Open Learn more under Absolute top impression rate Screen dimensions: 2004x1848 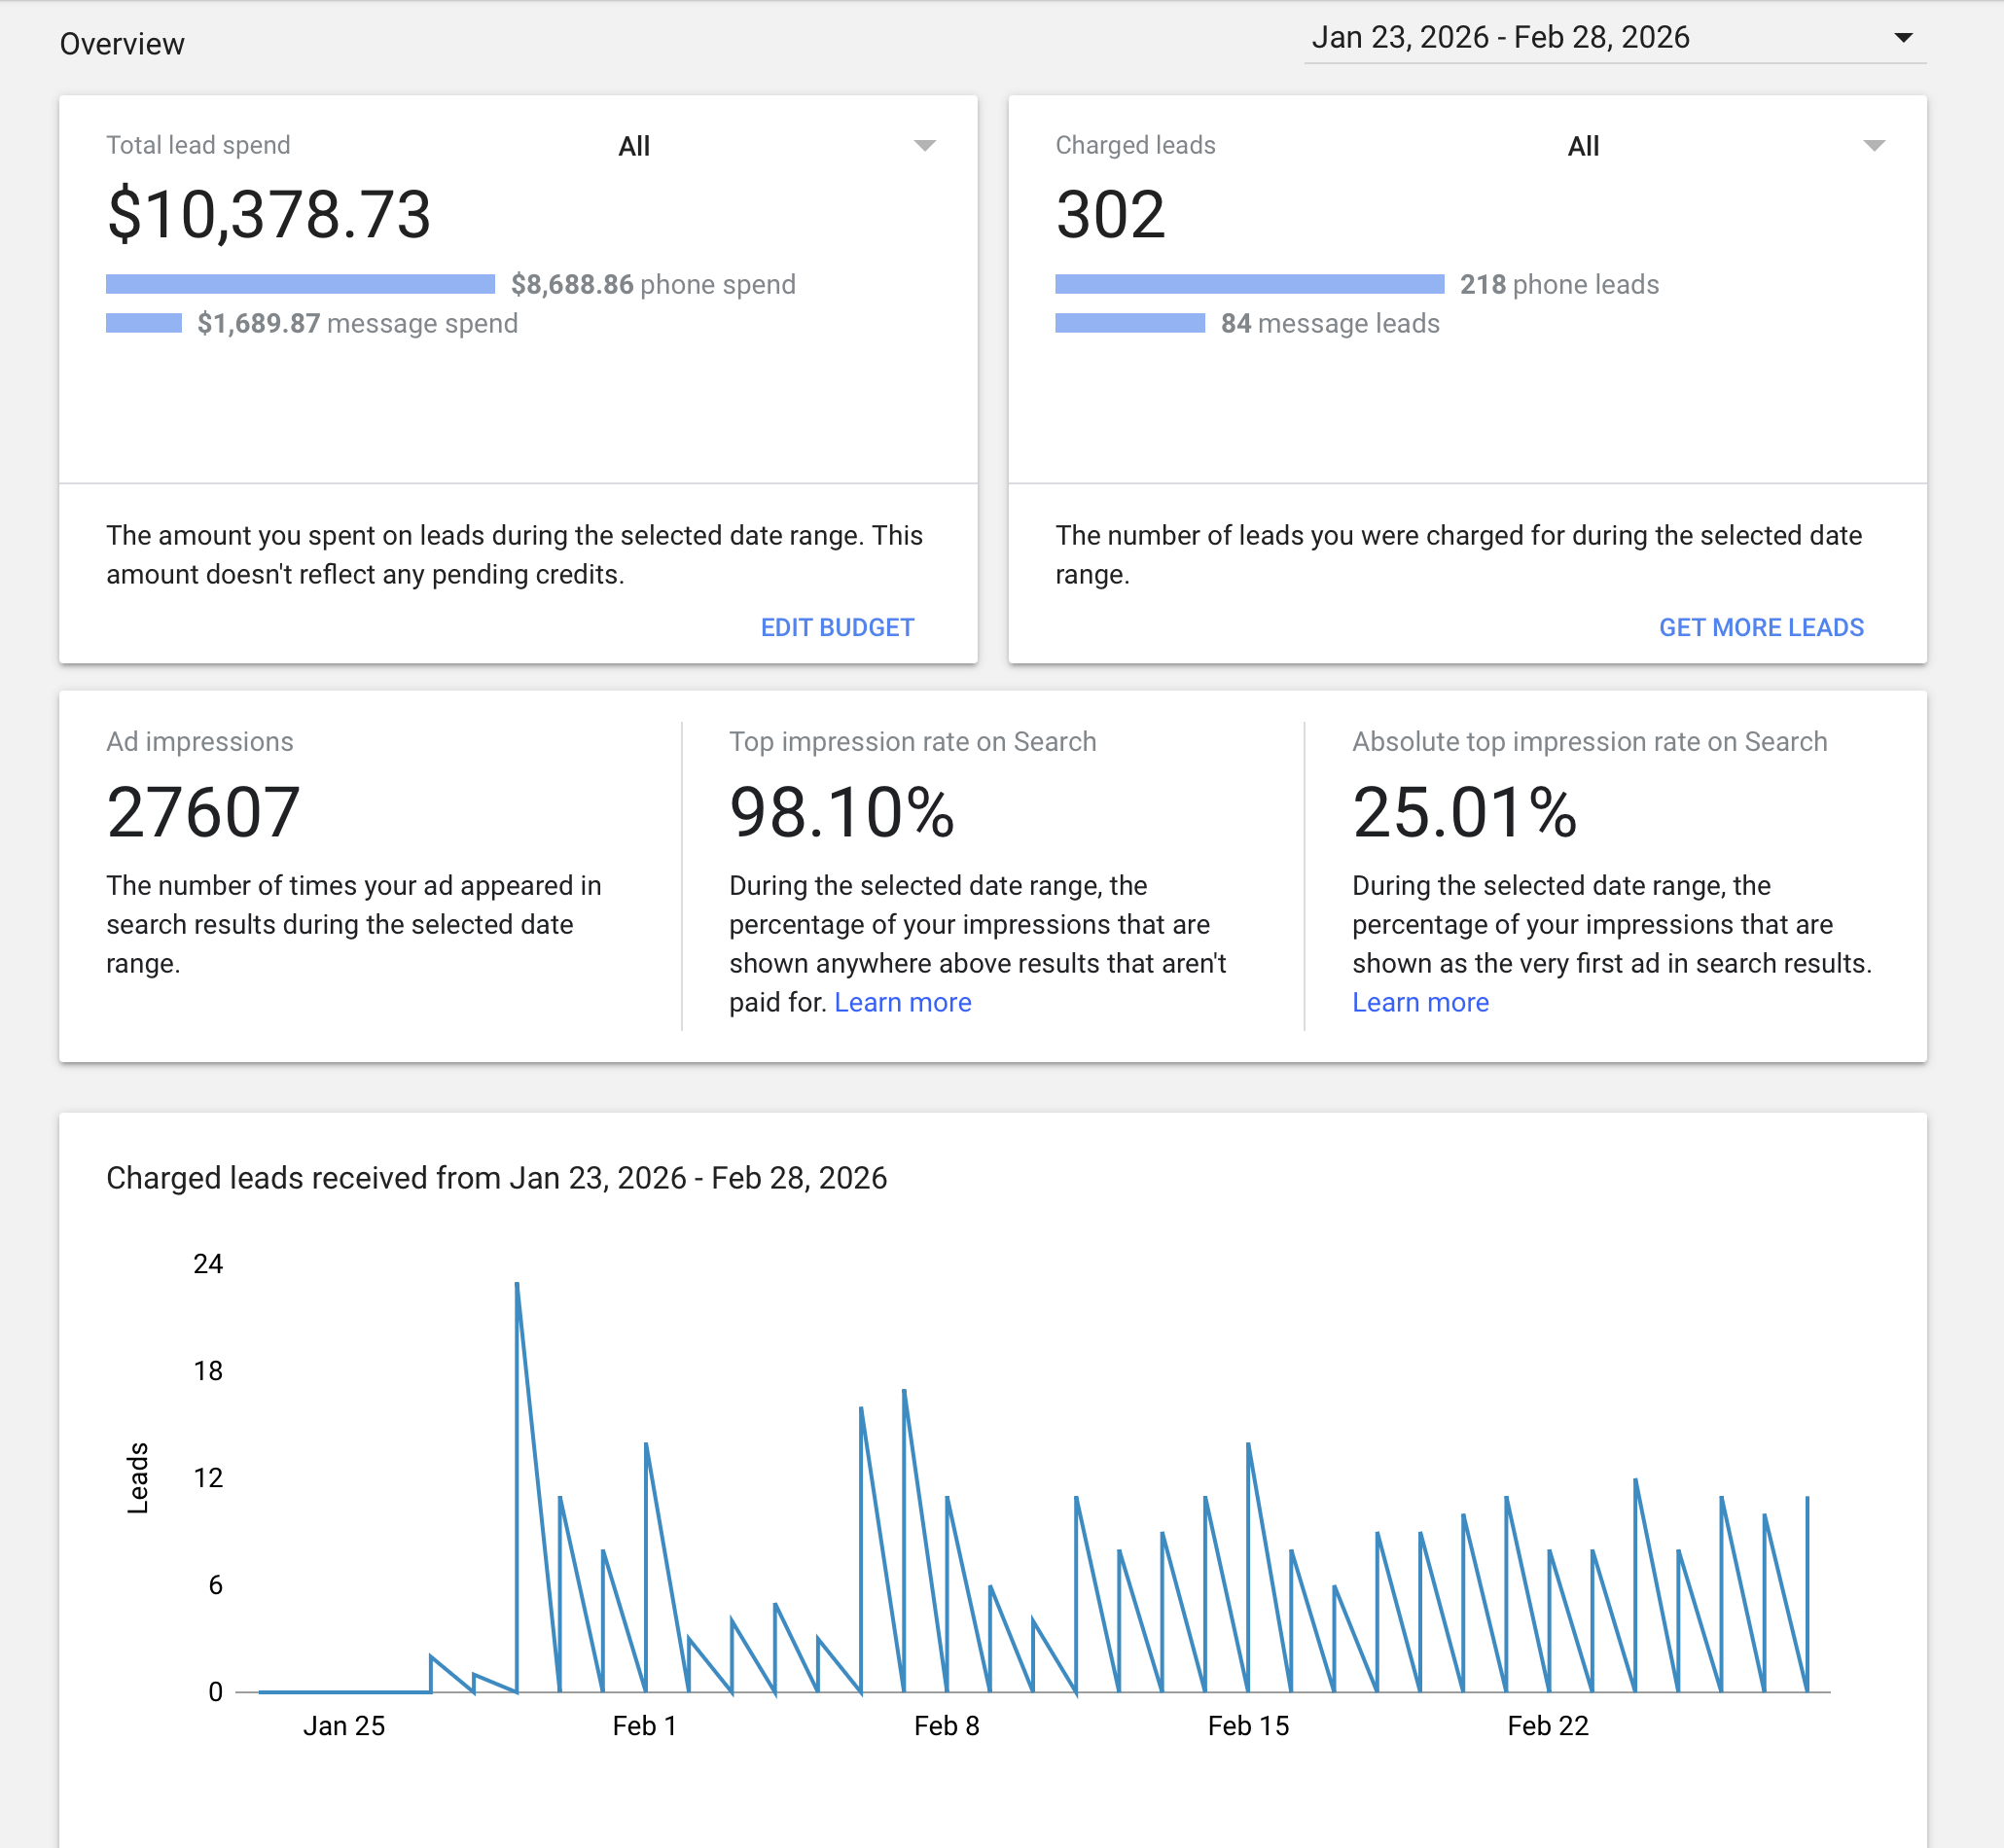point(1419,1002)
